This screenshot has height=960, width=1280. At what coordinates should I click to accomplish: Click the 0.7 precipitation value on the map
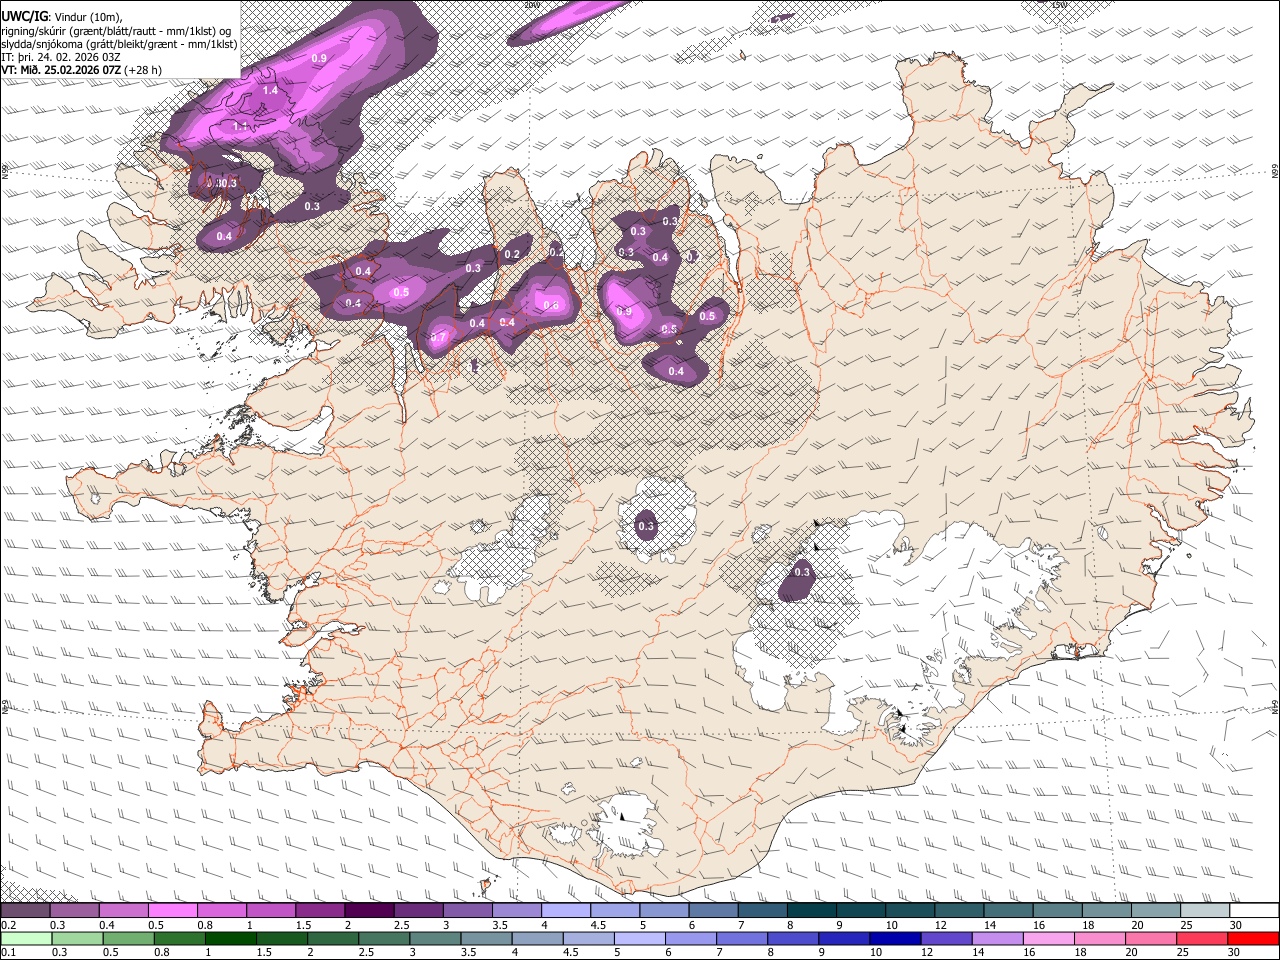click(x=438, y=338)
